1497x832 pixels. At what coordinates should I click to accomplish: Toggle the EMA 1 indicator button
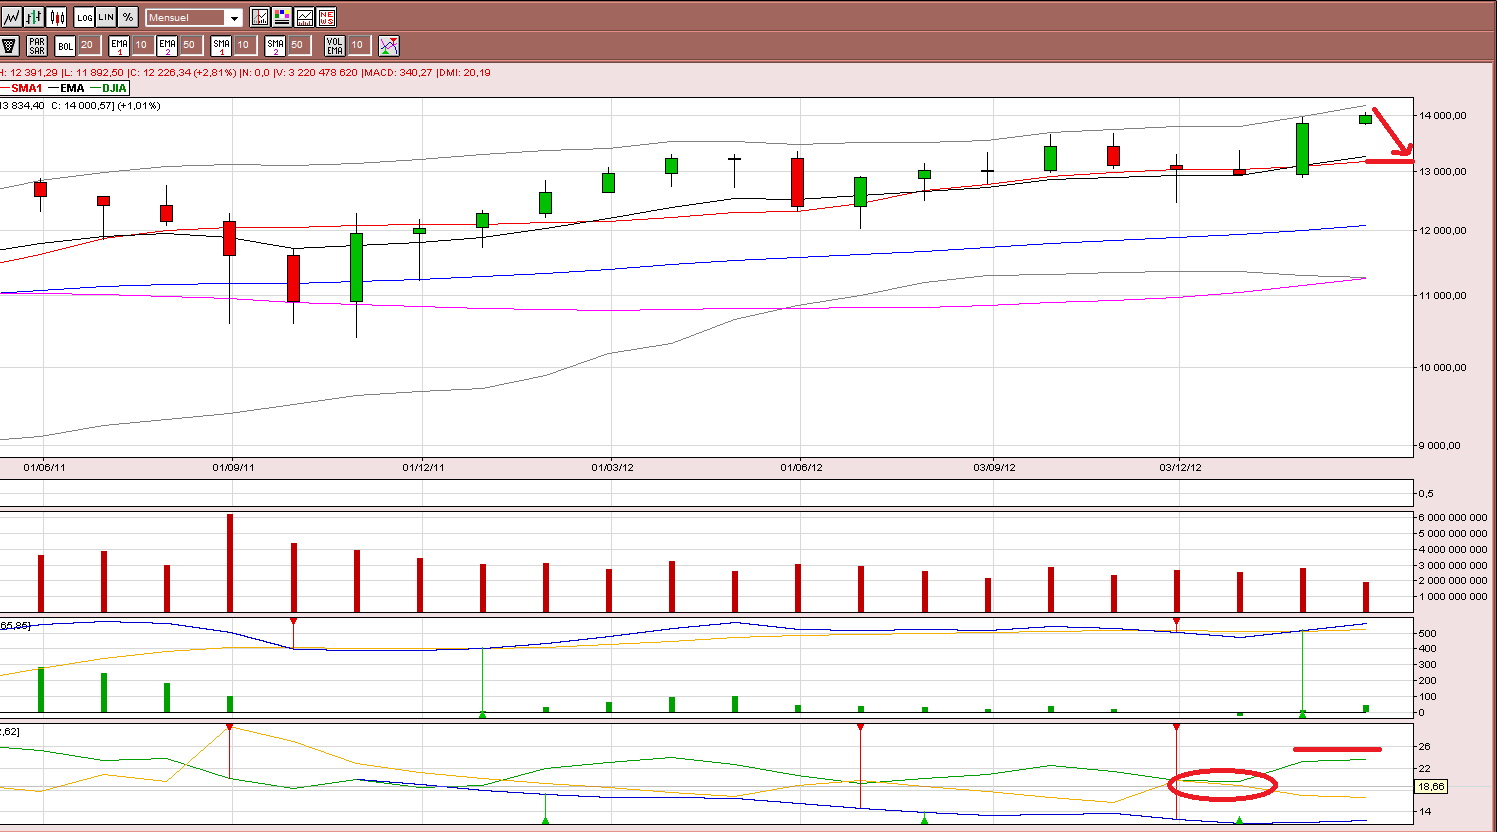click(119, 45)
